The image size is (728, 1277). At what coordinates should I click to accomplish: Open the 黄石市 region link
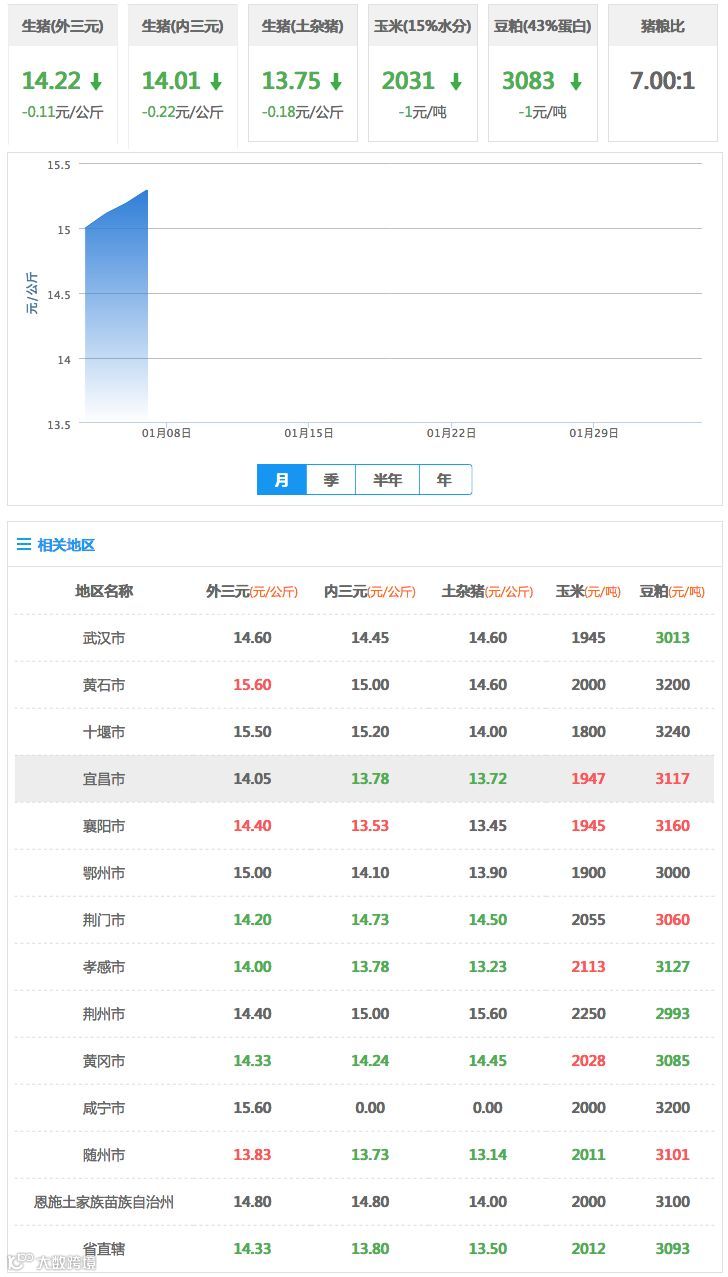(104, 685)
